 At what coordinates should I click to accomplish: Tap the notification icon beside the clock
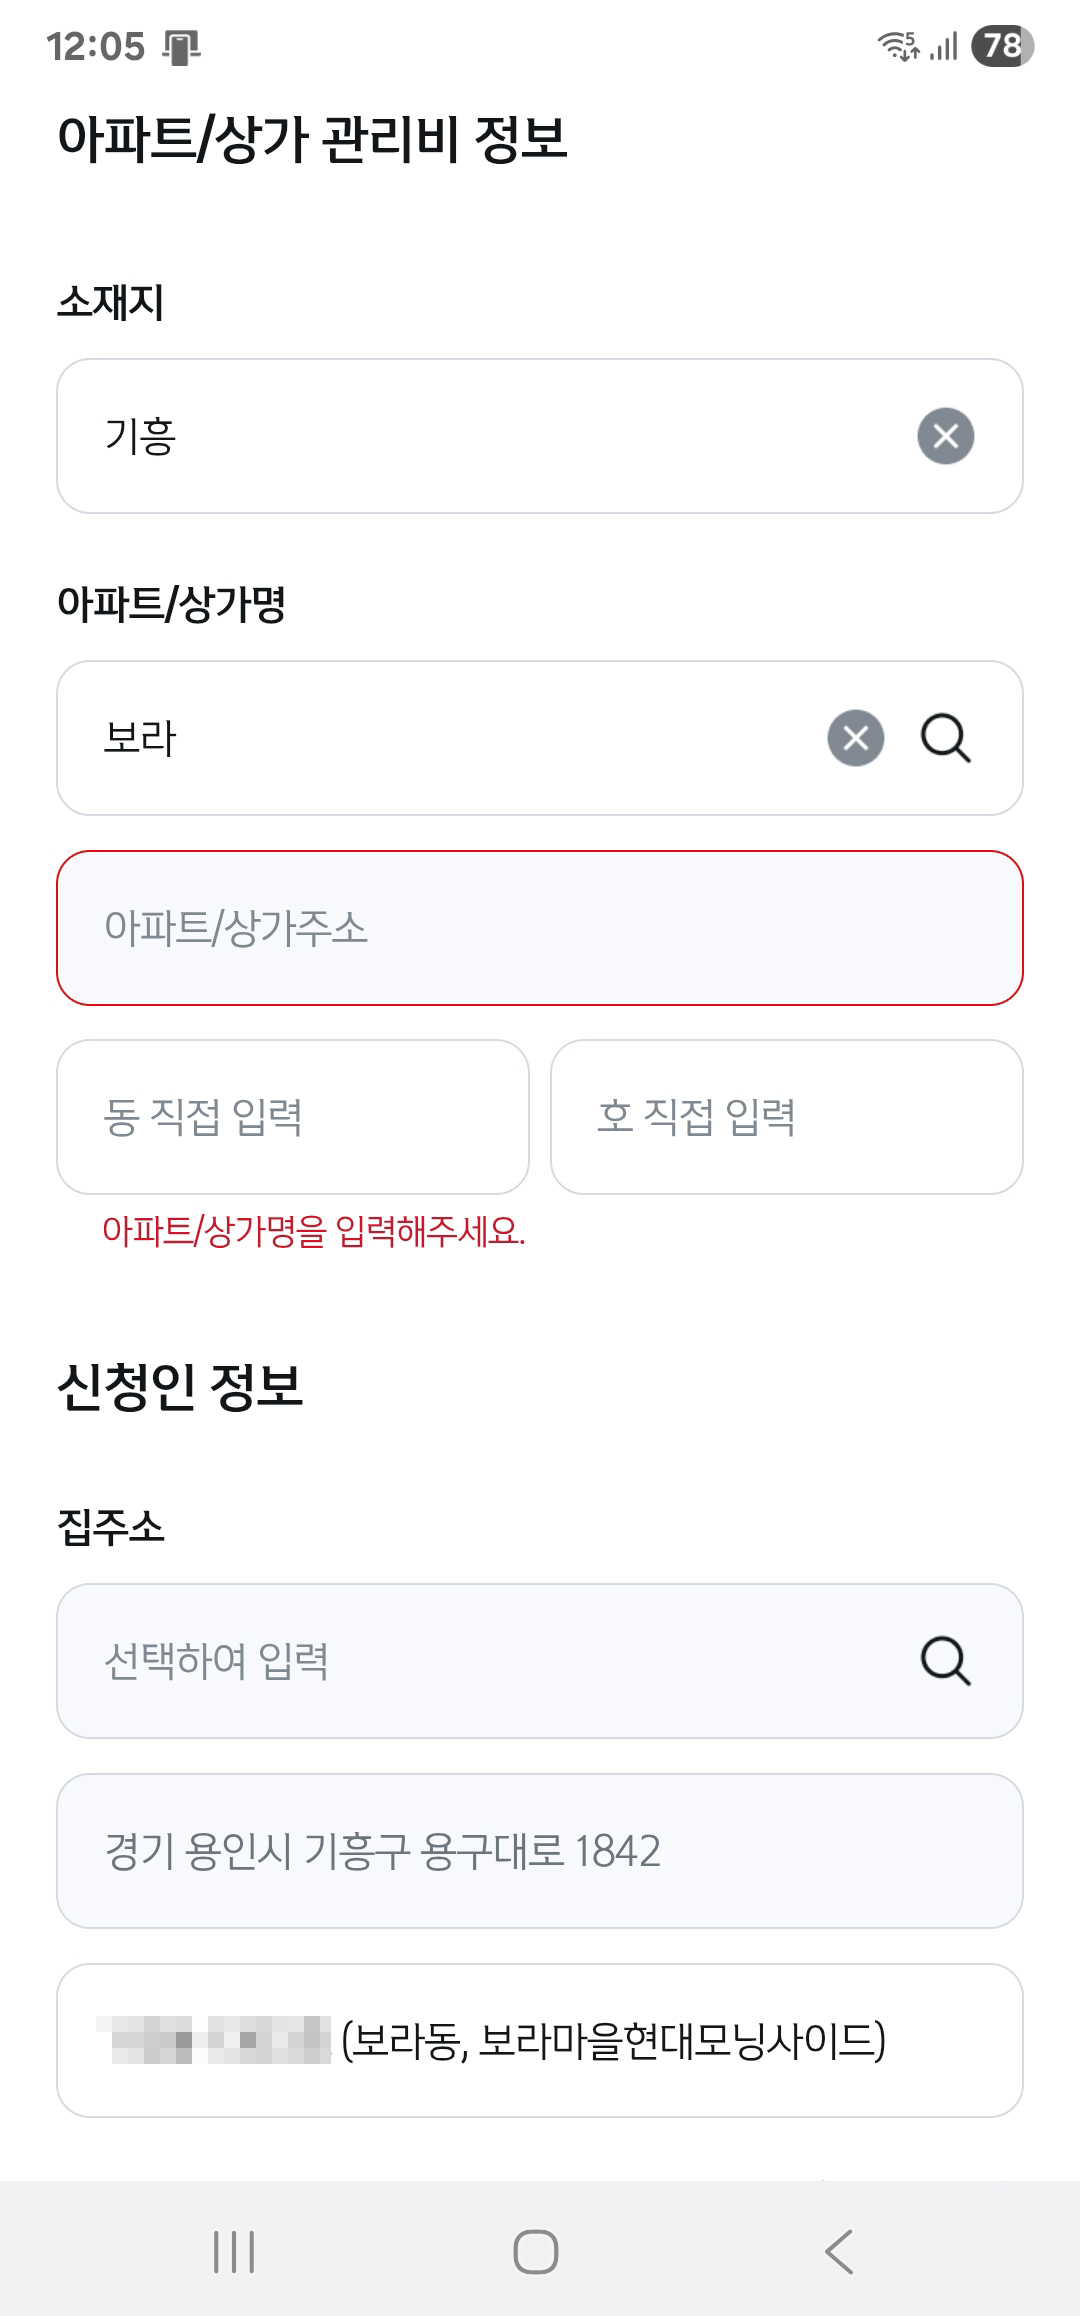181,47
